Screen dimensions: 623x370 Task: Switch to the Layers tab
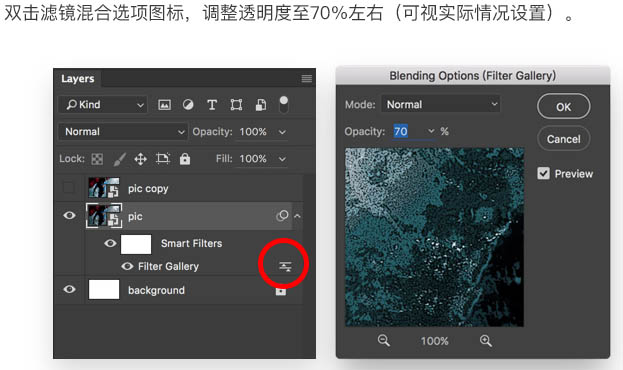77,79
